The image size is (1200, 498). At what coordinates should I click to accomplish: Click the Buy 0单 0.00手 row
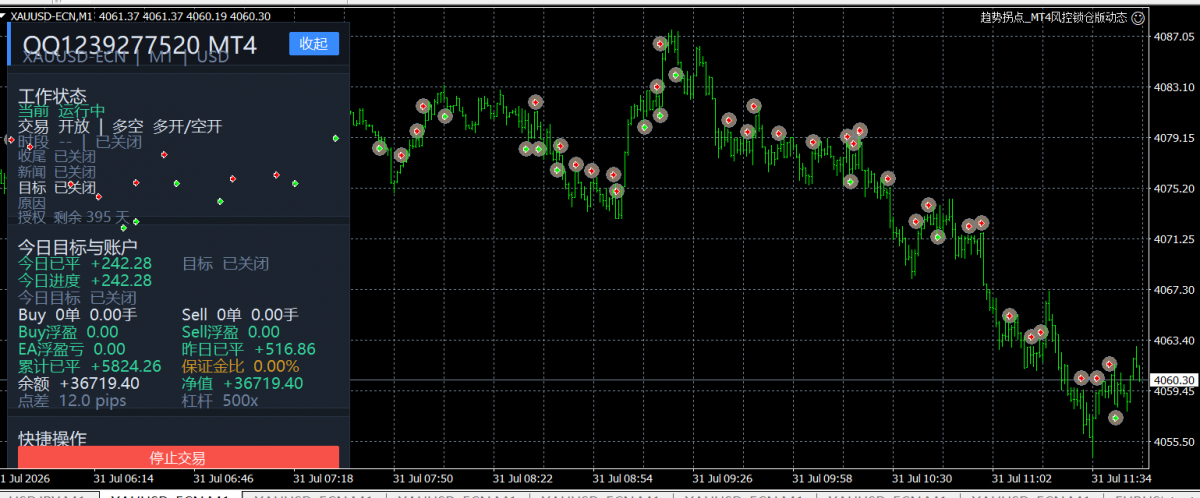78,314
